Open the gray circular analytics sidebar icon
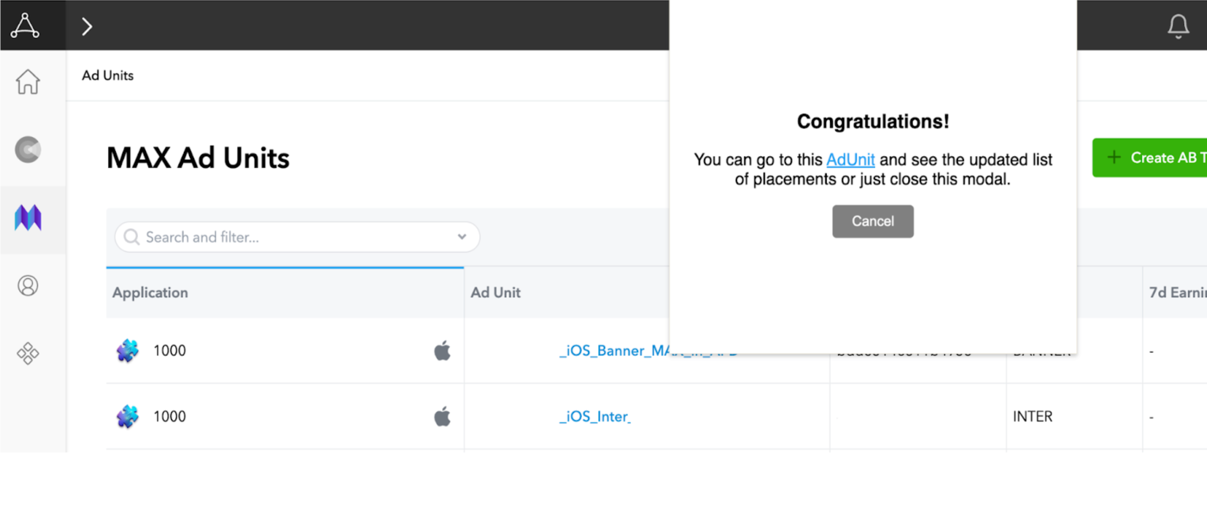Screen dimensions: 1207x512 click(28, 150)
